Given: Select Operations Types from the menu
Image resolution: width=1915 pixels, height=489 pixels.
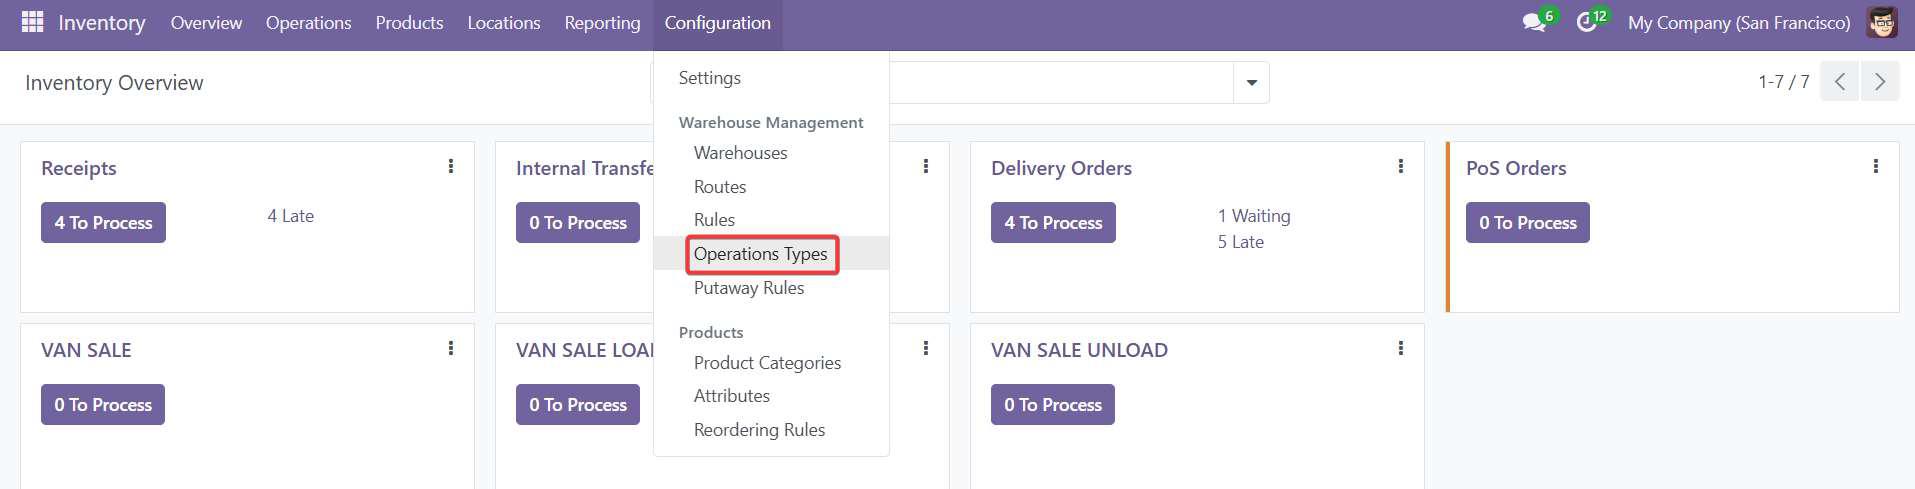Looking at the screenshot, I should pos(760,254).
